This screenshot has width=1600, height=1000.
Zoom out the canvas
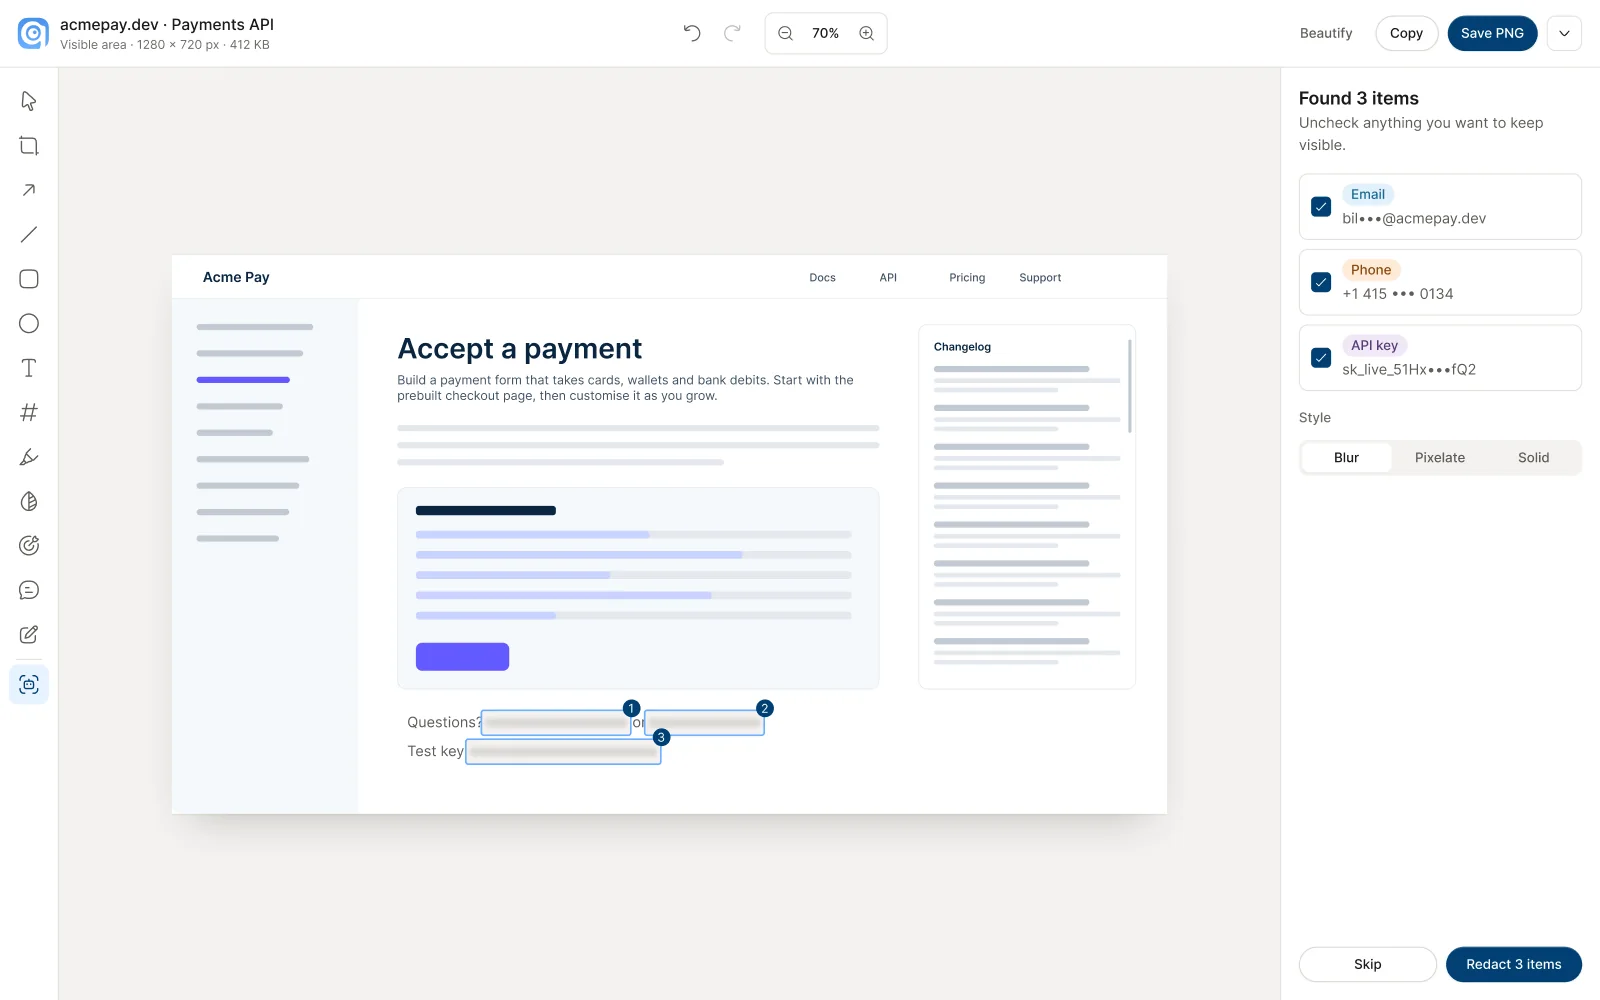pyautogui.click(x=786, y=33)
